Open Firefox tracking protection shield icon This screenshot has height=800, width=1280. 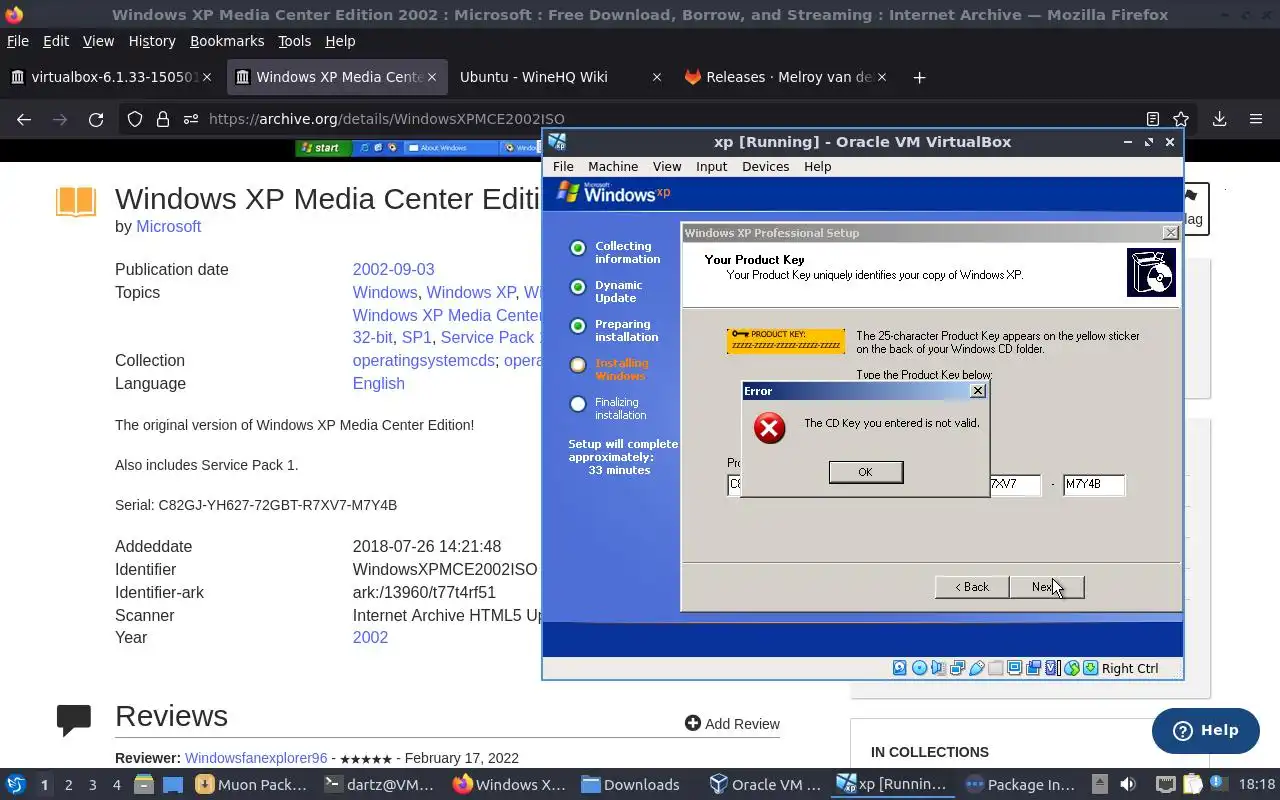pyautogui.click(x=135, y=119)
